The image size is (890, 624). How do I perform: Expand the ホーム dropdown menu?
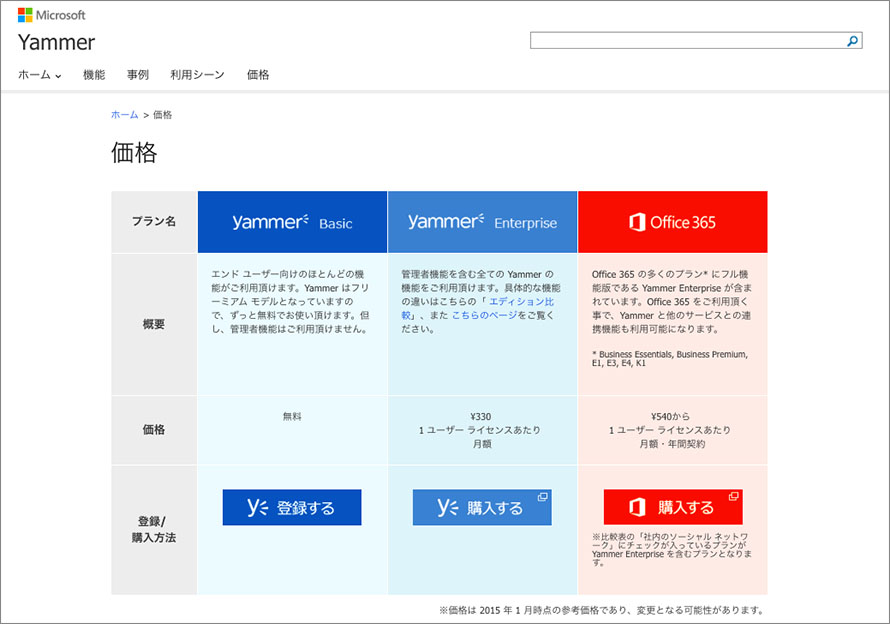coord(39,75)
